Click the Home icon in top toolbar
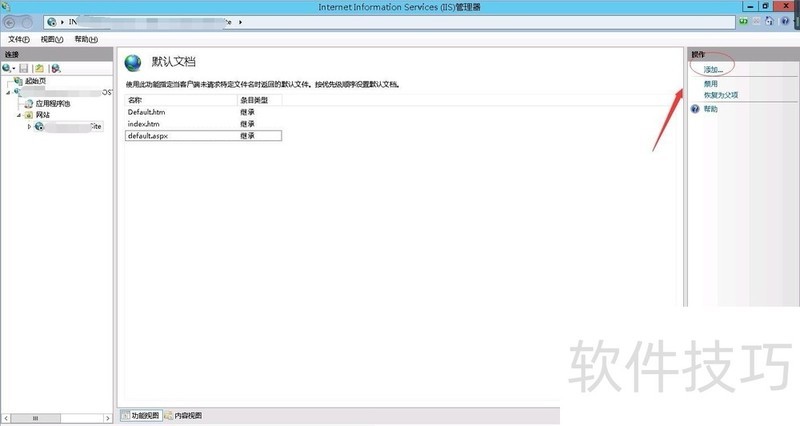The image size is (800, 426). tap(769, 21)
